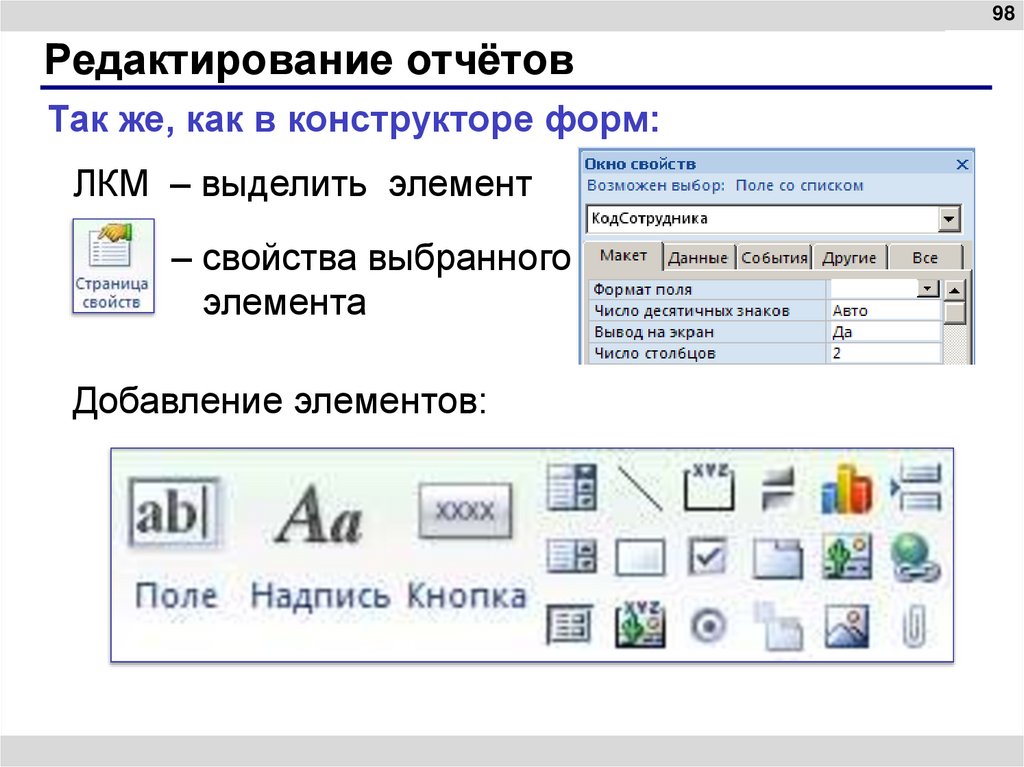The width and height of the screenshot is (1024, 767).
Task: Pick the Hyperlink globe tool
Action: [914, 555]
